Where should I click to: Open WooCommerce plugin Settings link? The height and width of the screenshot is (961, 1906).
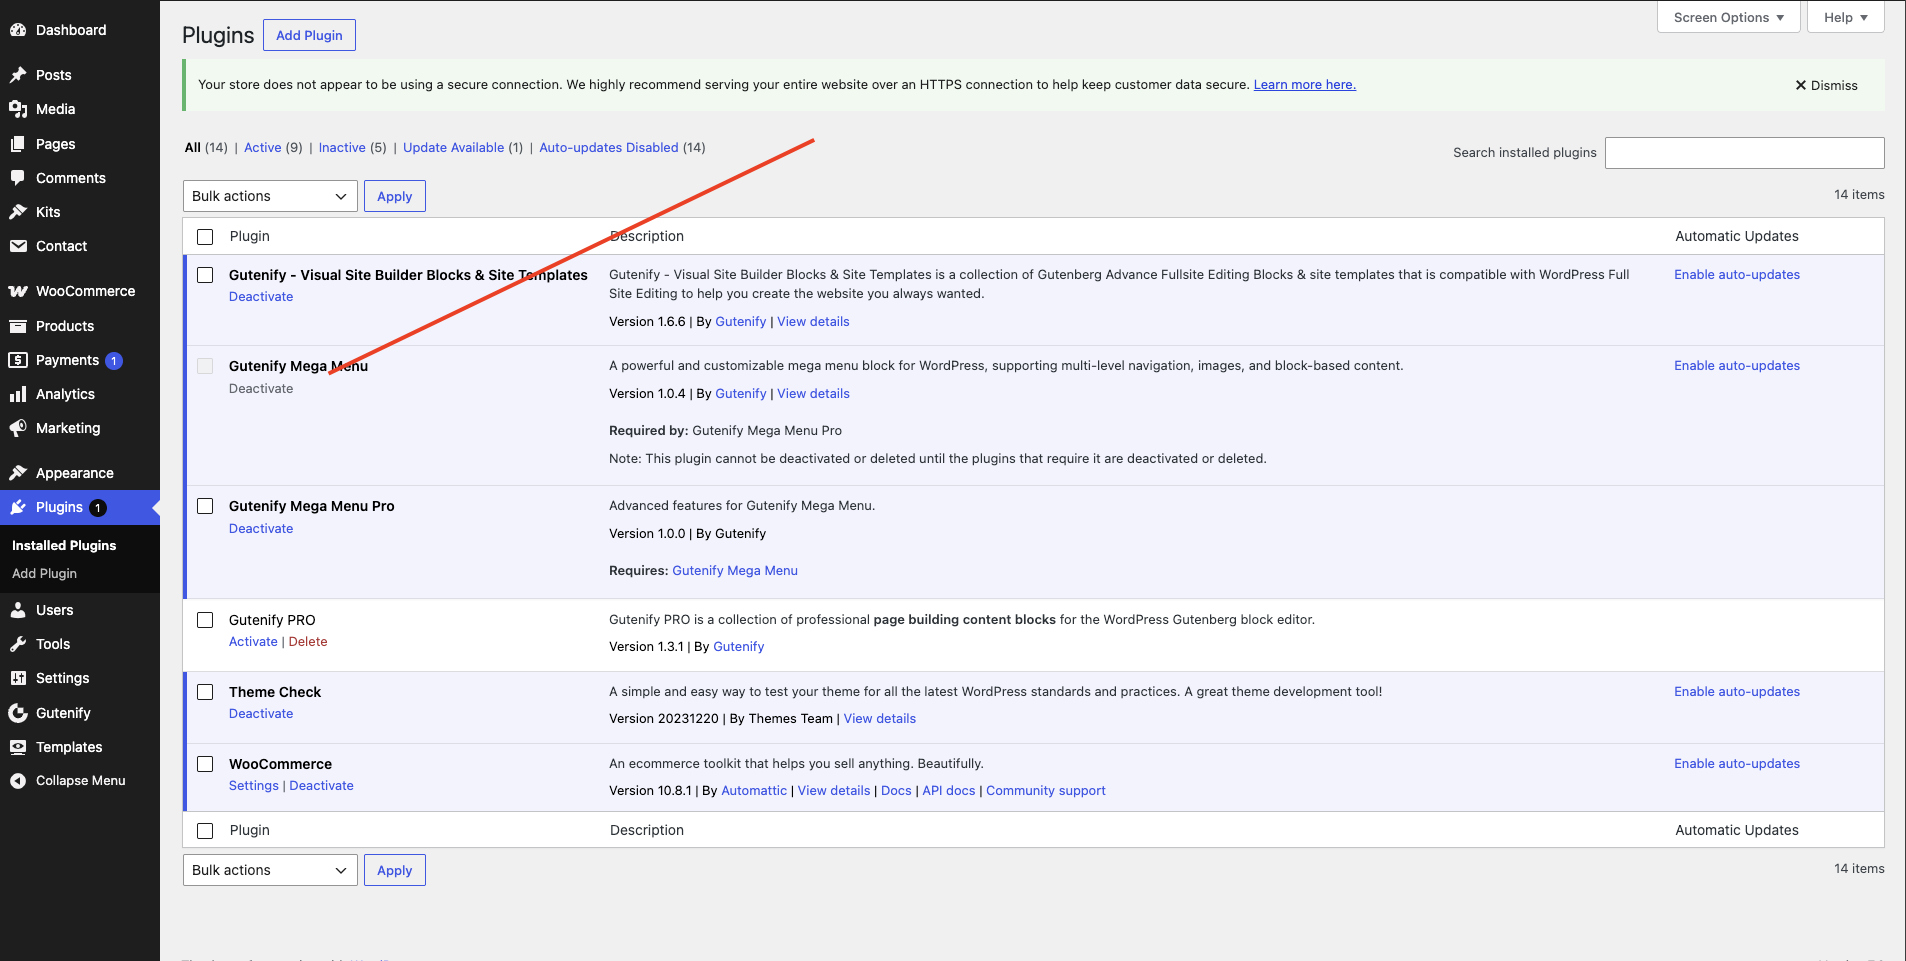tap(254, 785)
